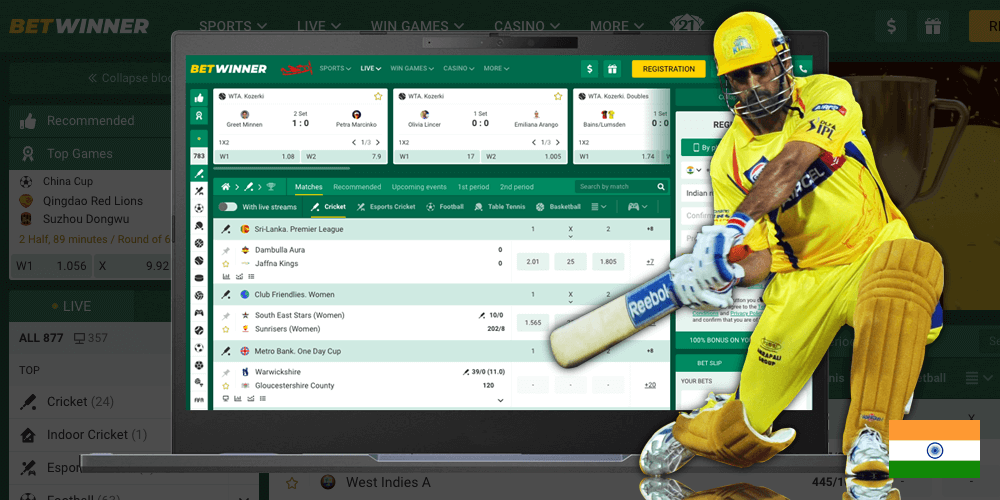Open the CASINO menu in background page header
Image resolution: width=1000 pixels, height=500 pixels.
tap(527, 26)
